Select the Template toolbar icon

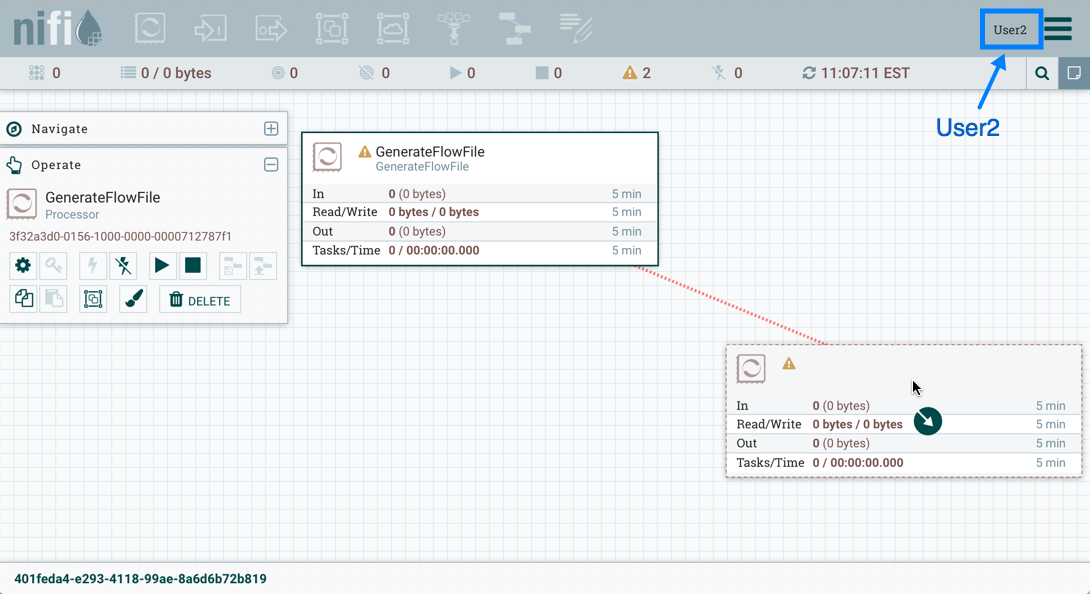click(x=515, y=28)
